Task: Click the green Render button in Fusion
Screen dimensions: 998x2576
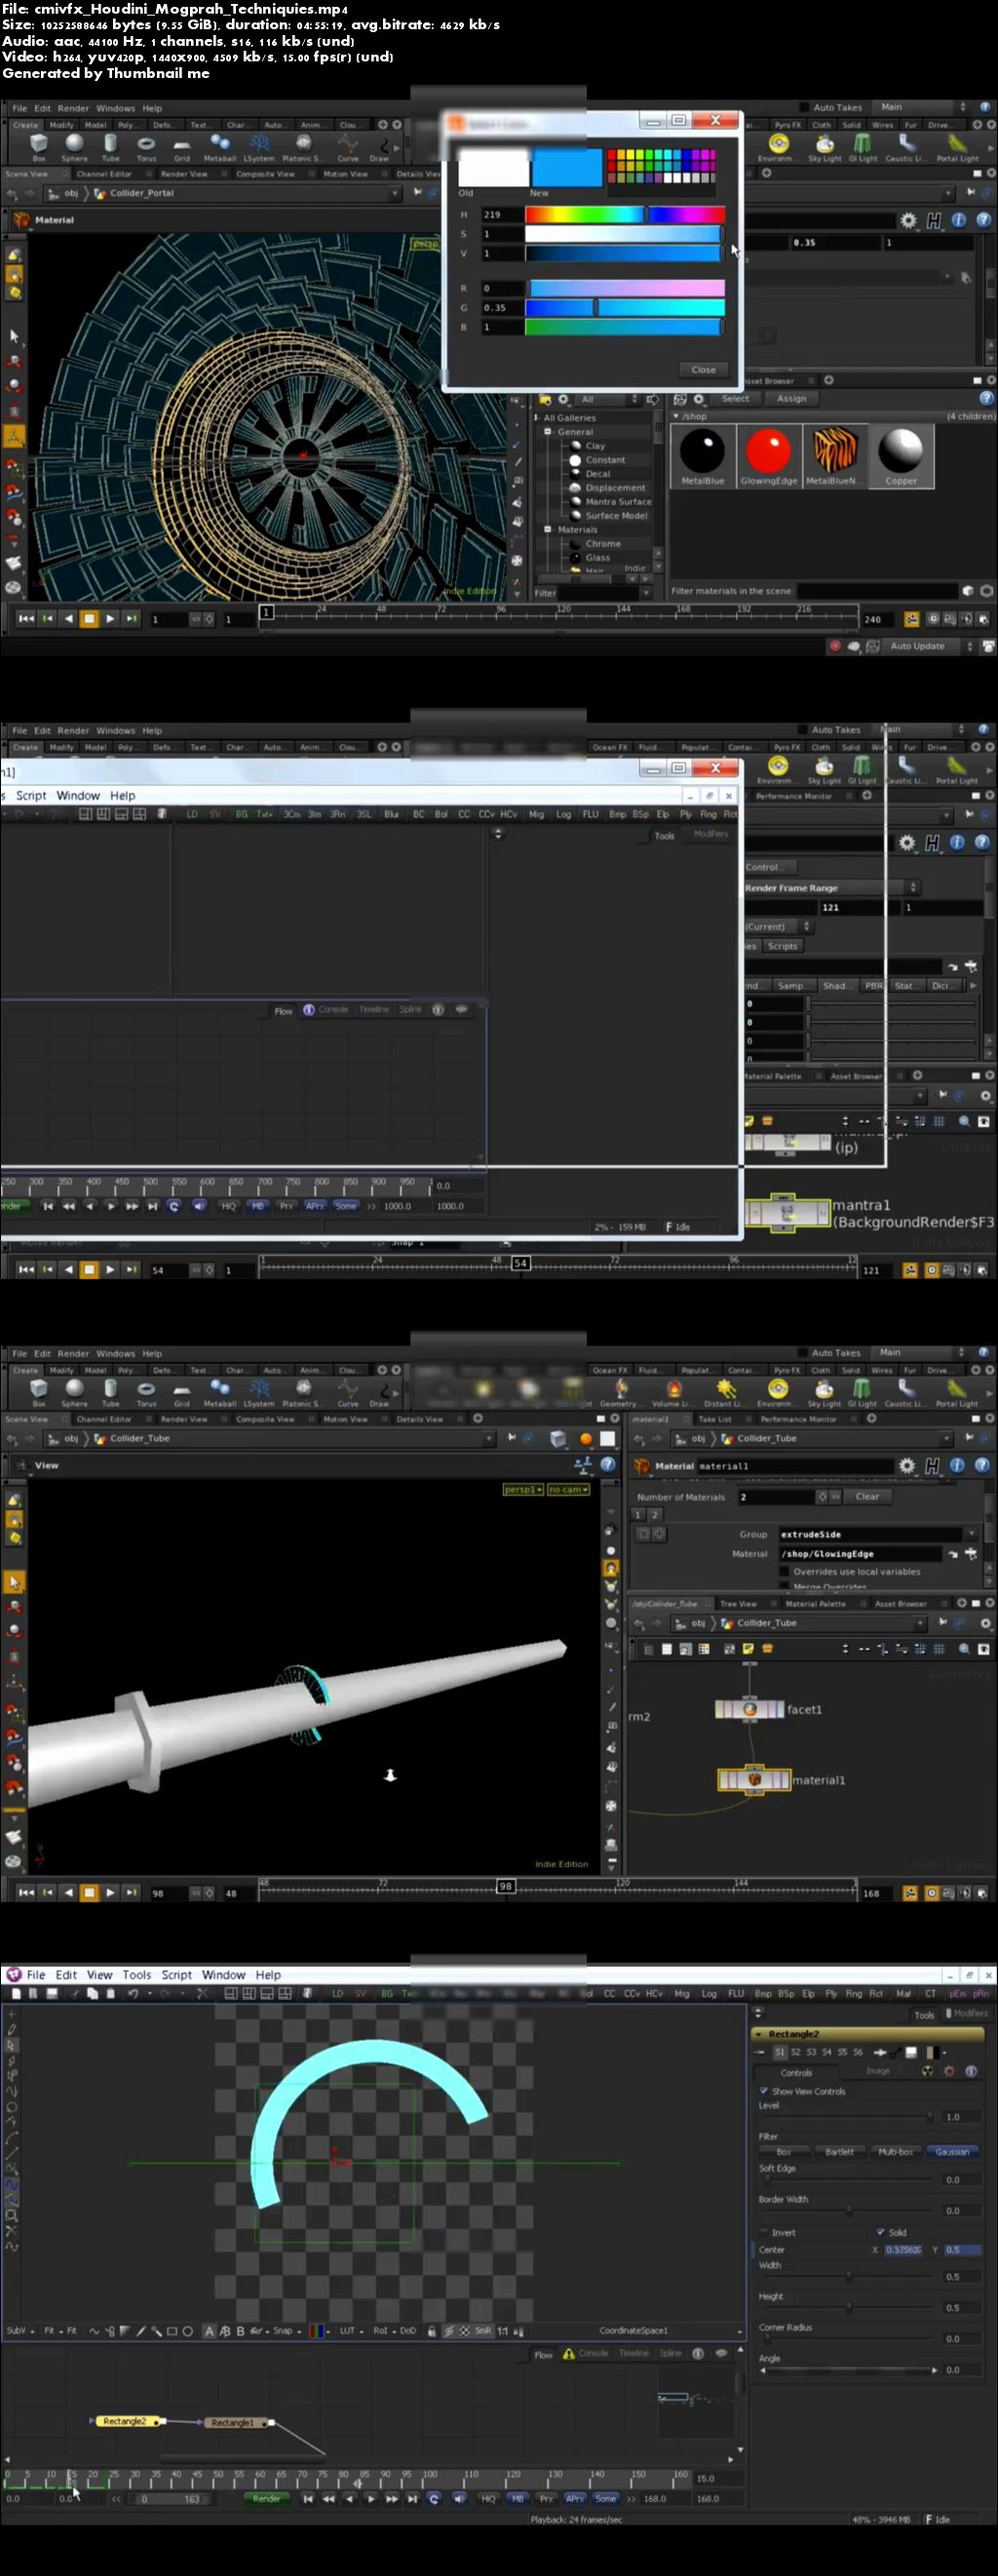Action: point(266,2498)
